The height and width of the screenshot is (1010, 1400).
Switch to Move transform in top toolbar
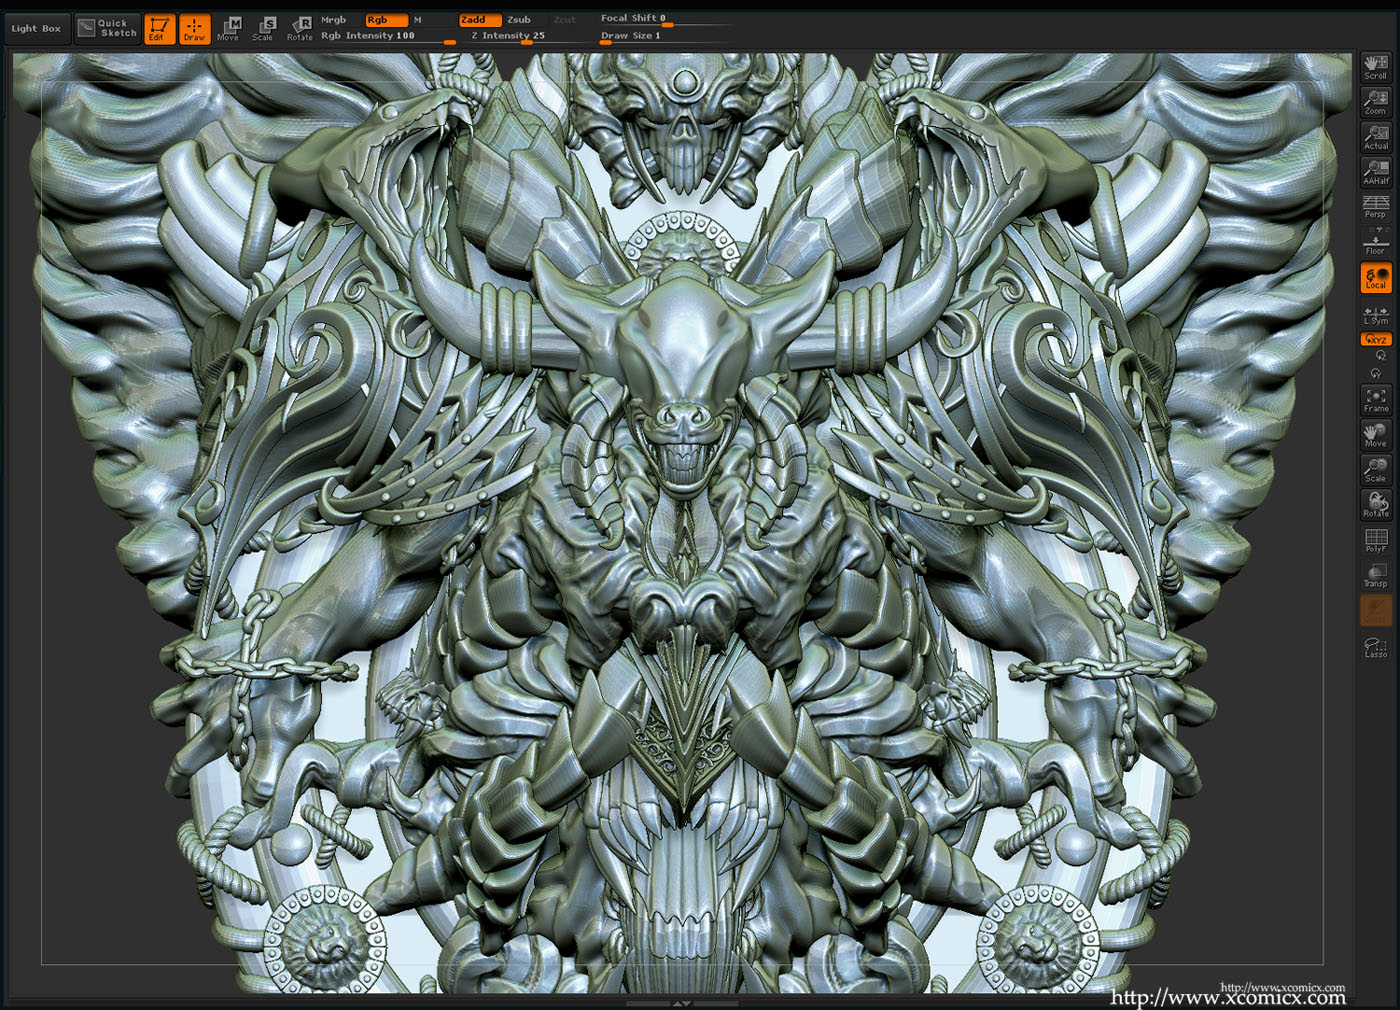pos(229,29)
